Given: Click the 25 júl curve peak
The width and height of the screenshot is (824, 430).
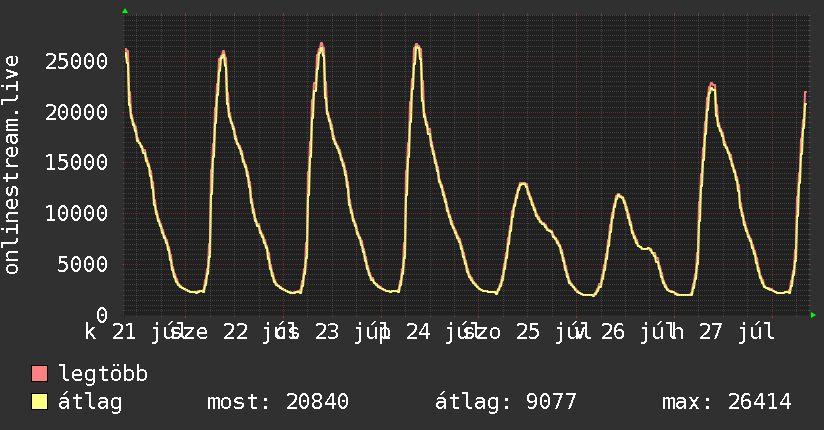Looking at the screenshot, I should [522, 183].
